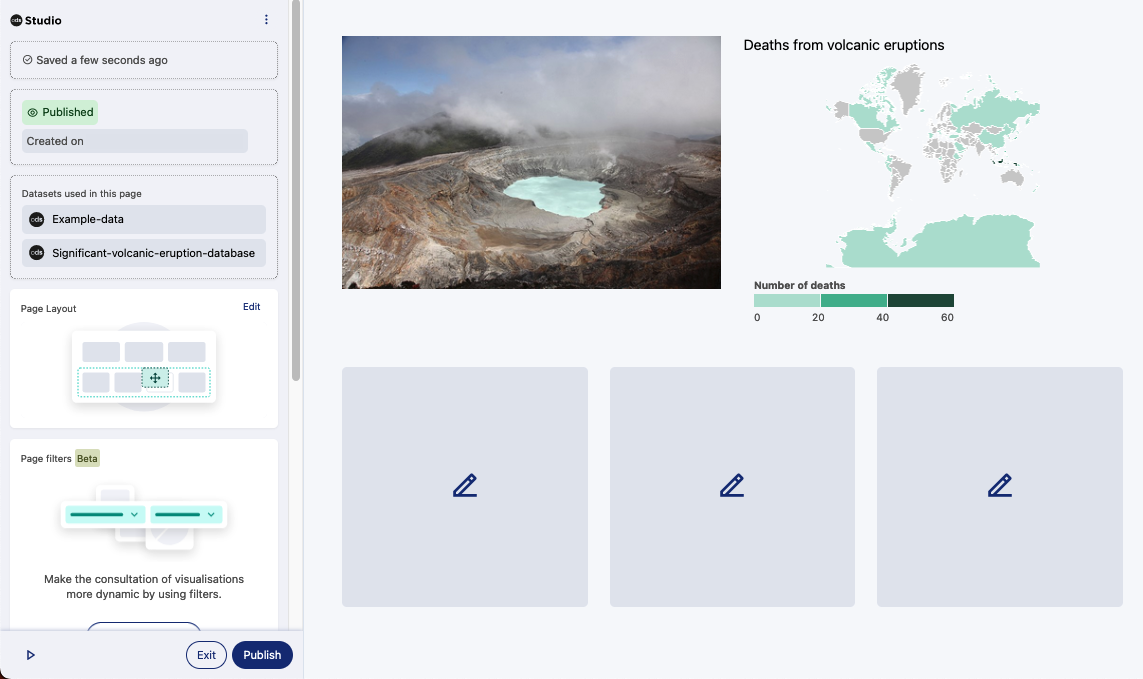Click the Example-data dataset icon
1143x679 pixels.
tap(37, 219)
